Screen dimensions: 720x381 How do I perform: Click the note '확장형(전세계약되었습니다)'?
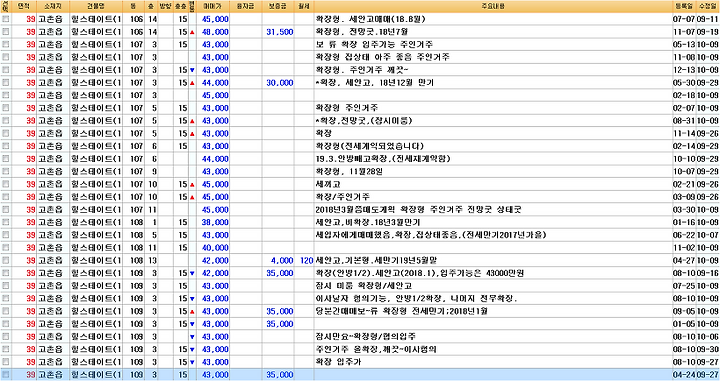(370, 146)
